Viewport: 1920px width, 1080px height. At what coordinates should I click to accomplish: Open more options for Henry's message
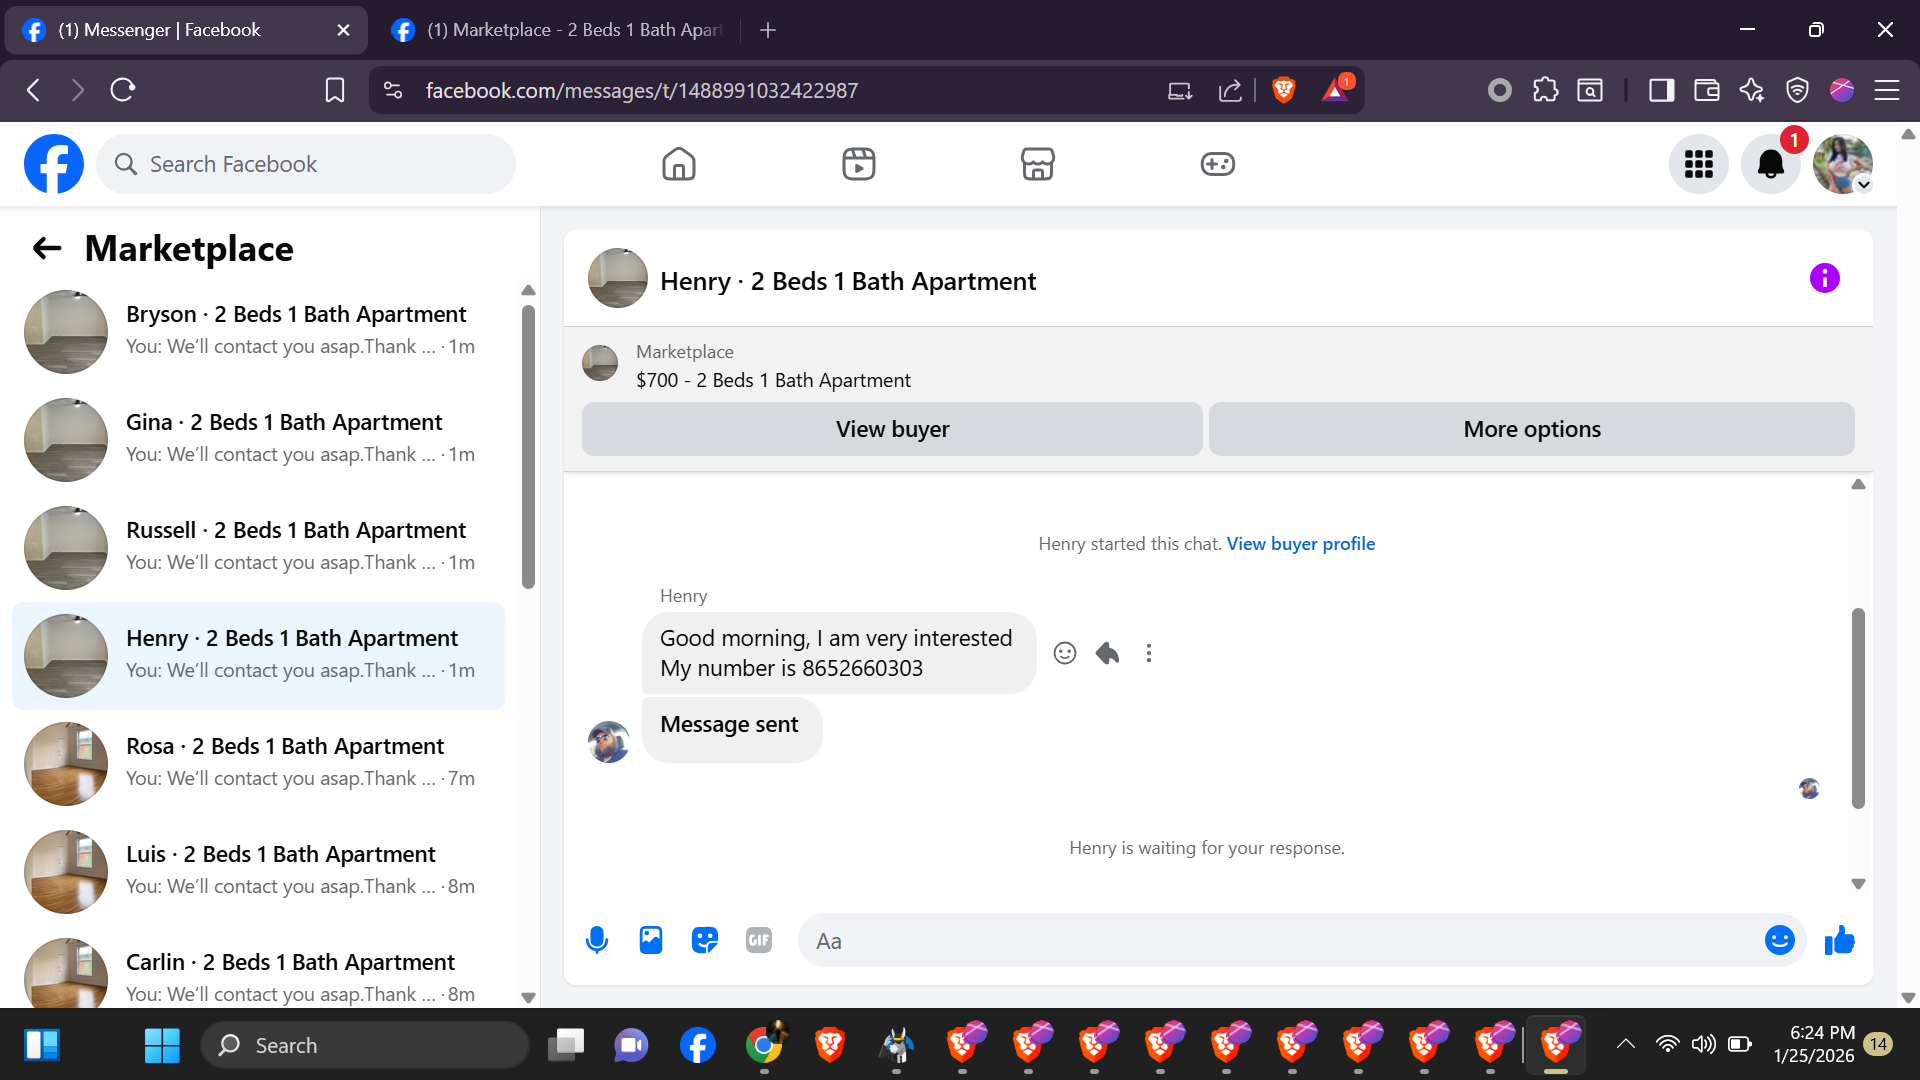(x=1149, y=653)
